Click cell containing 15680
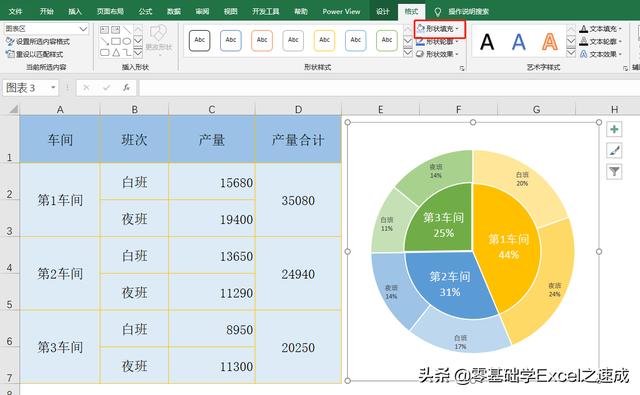 click(x=212, y=182)
